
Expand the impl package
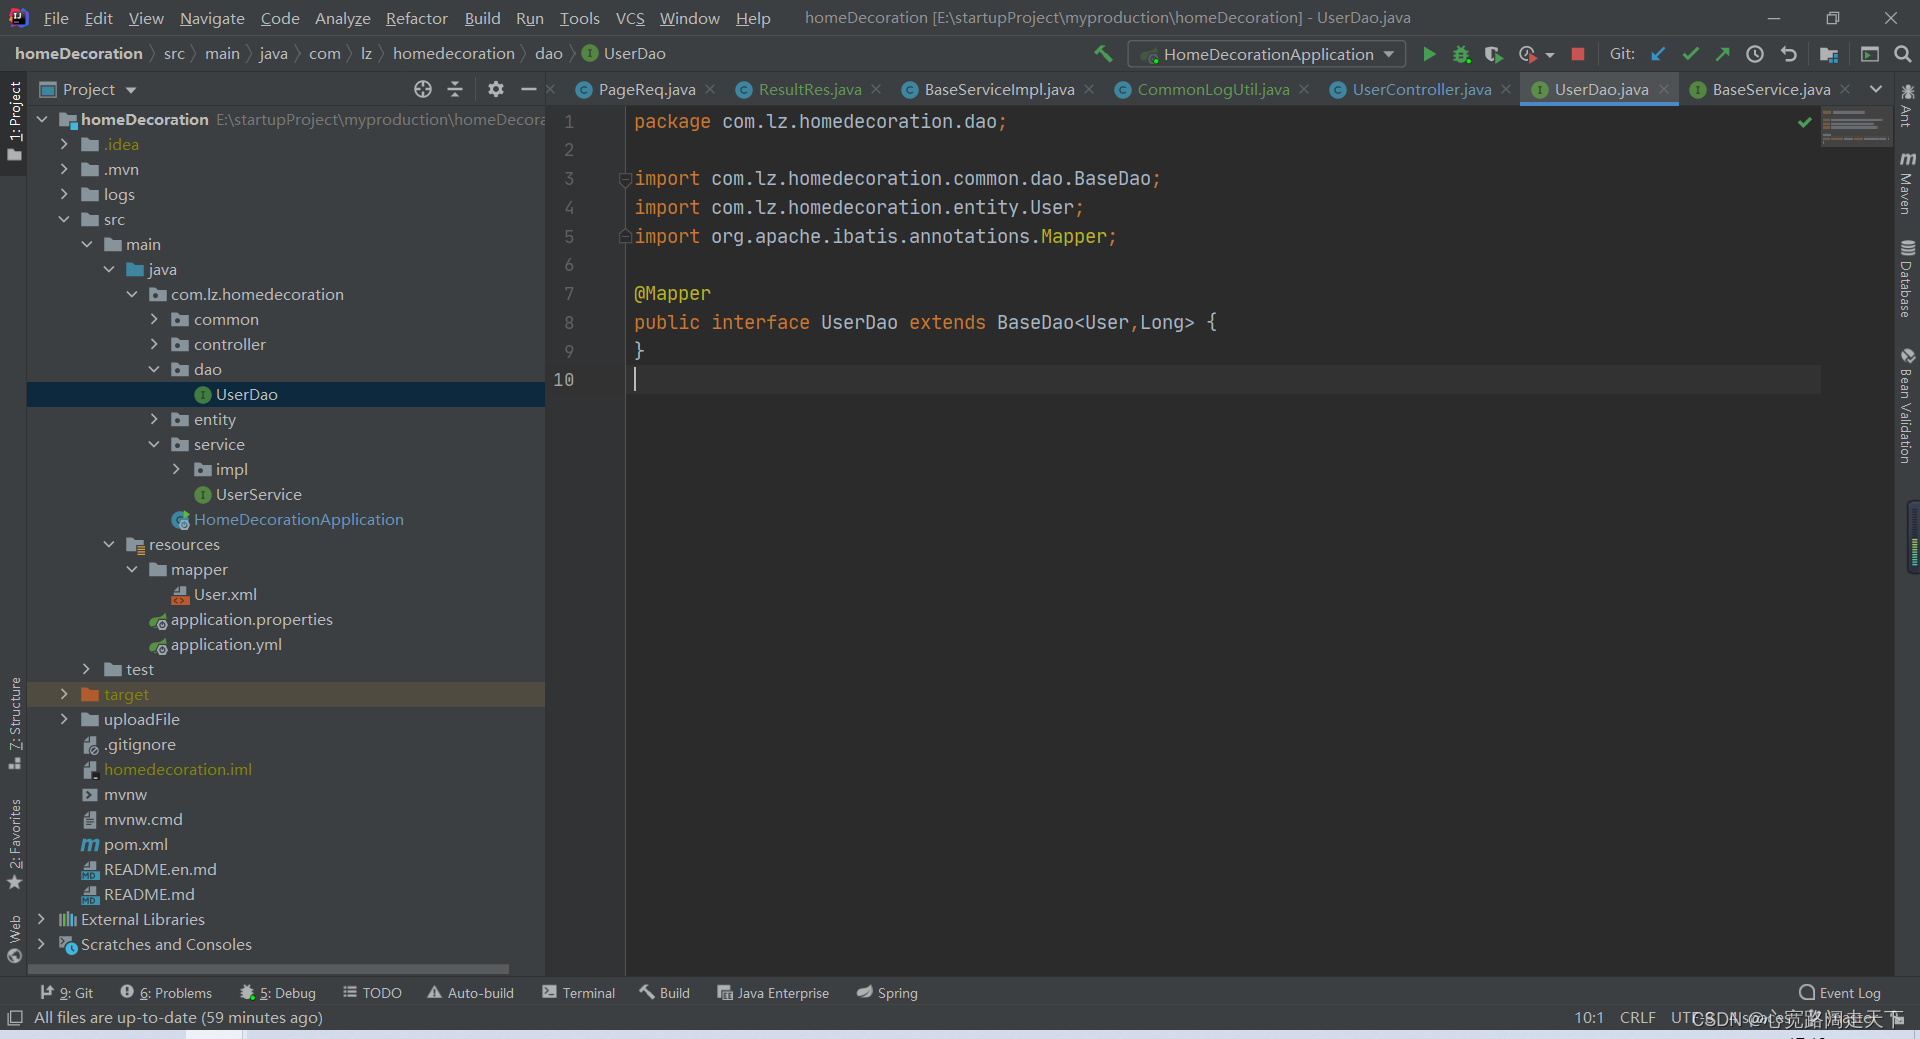(x=176, y=469)
